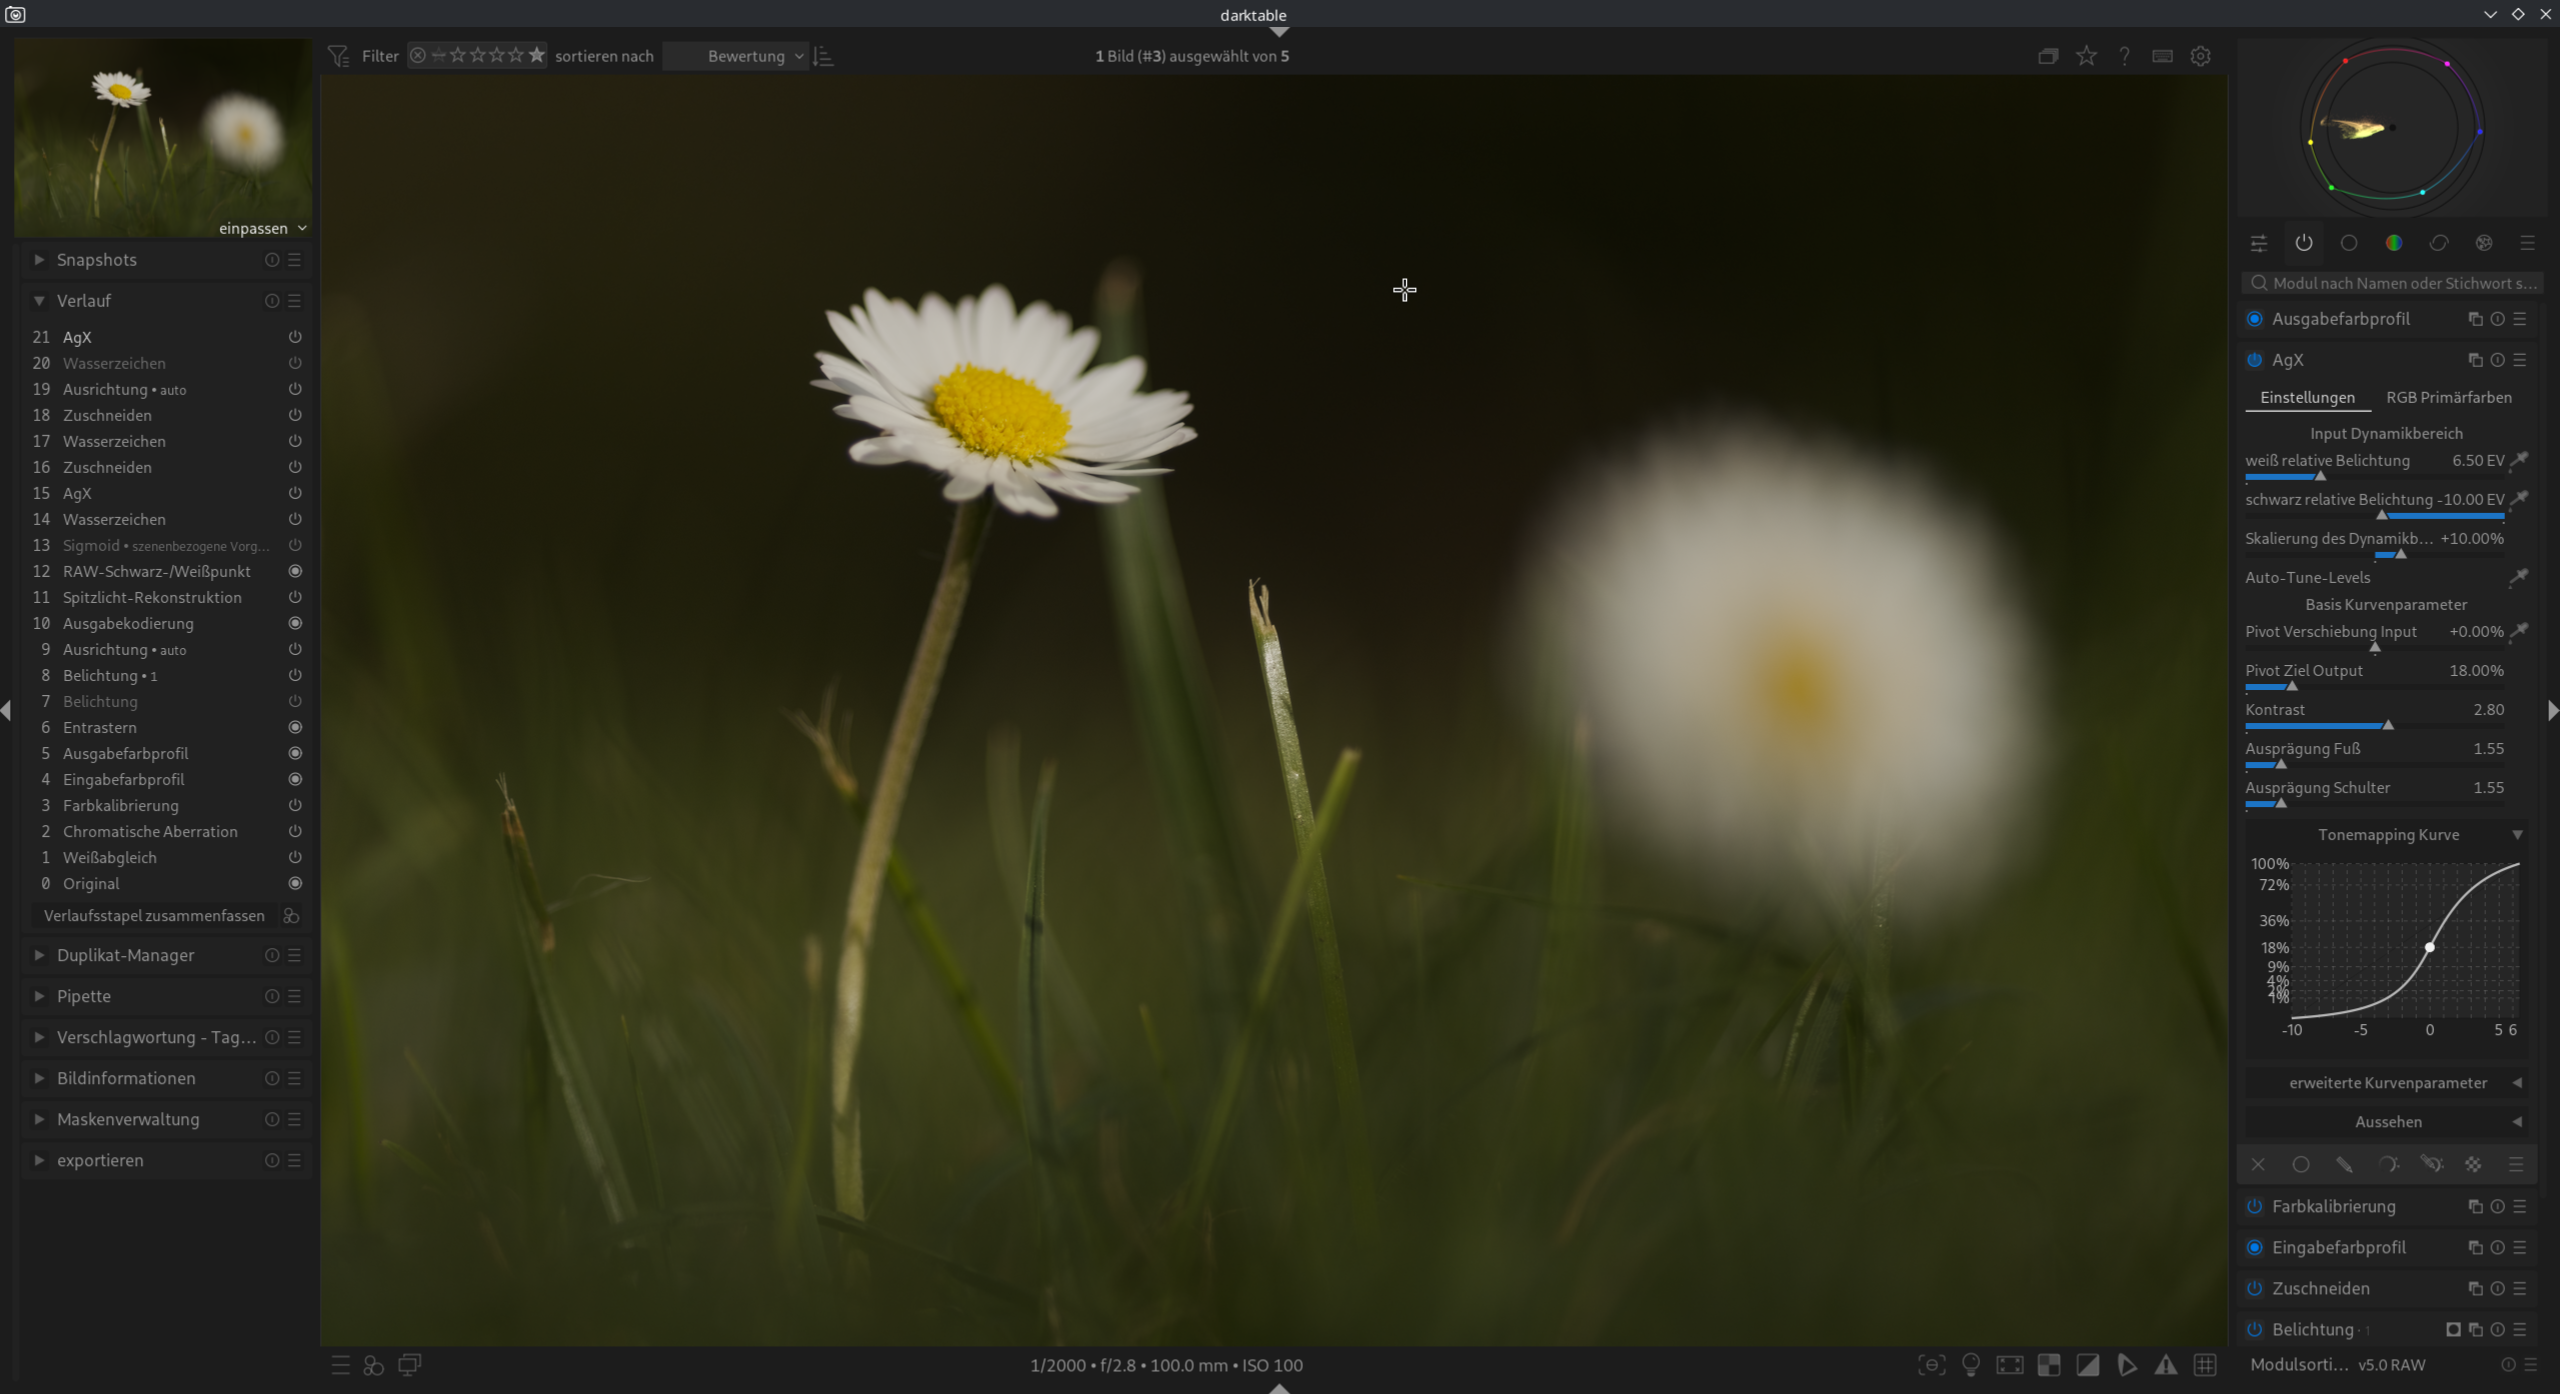The height and width of the screenshot is (1394, 2560).
Task: Add a drawn brush mask
Action: [x=2344, y=1165]
